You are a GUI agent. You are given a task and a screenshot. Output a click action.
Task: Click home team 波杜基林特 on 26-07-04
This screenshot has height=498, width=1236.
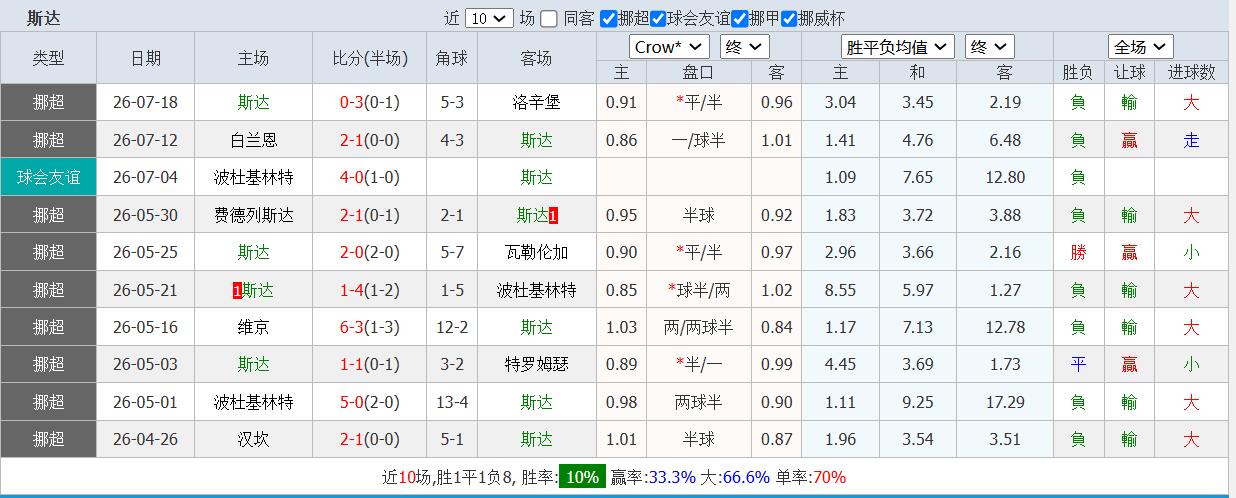click(x=254, y=177)
